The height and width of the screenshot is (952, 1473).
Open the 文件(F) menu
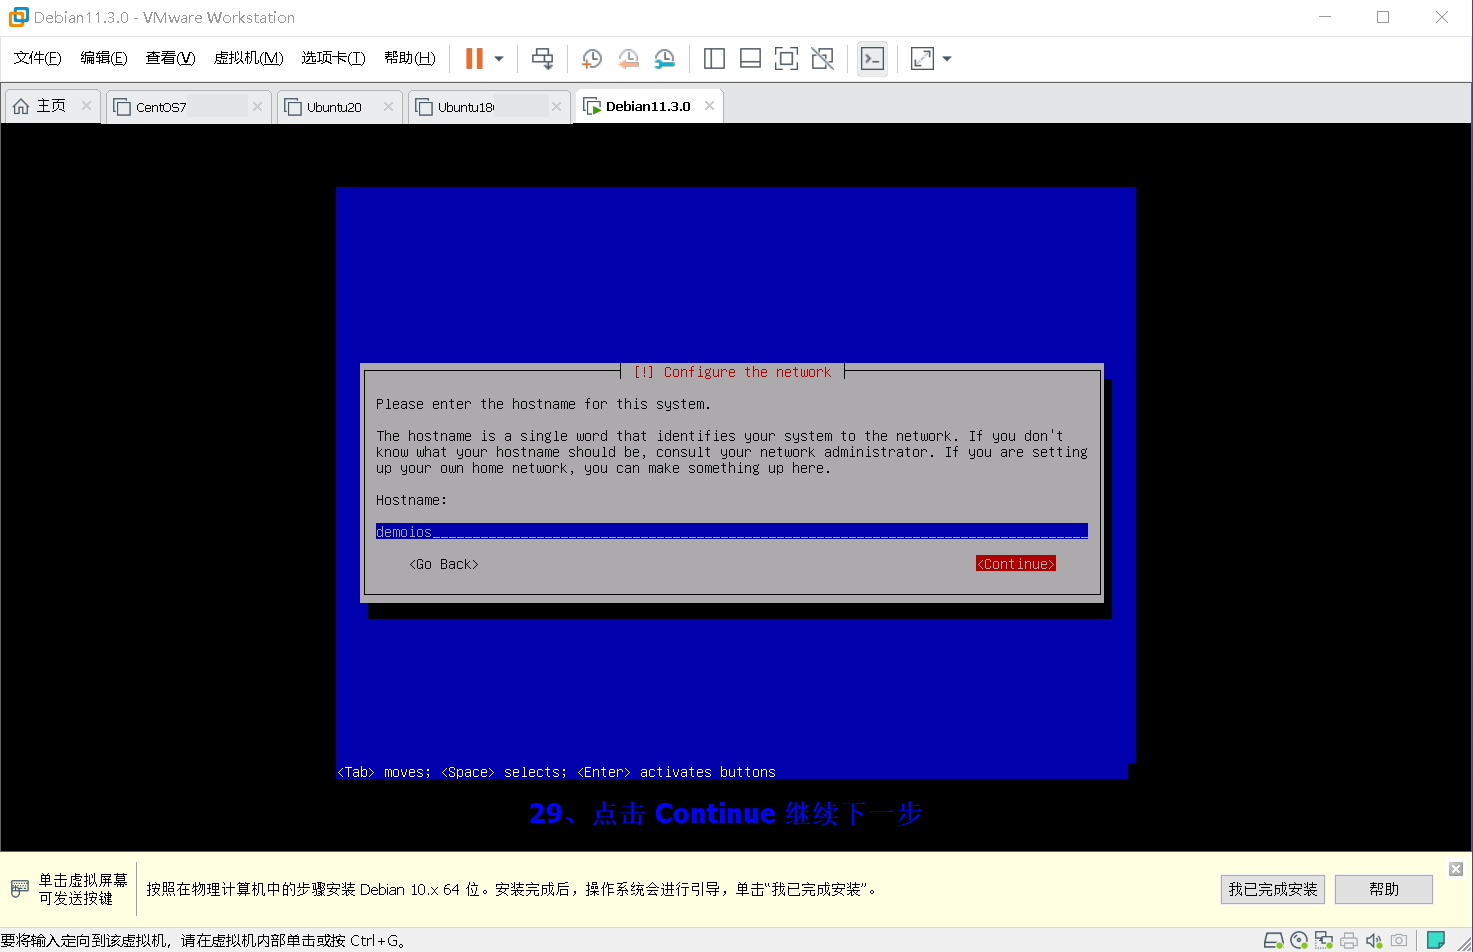click(37, 58)
